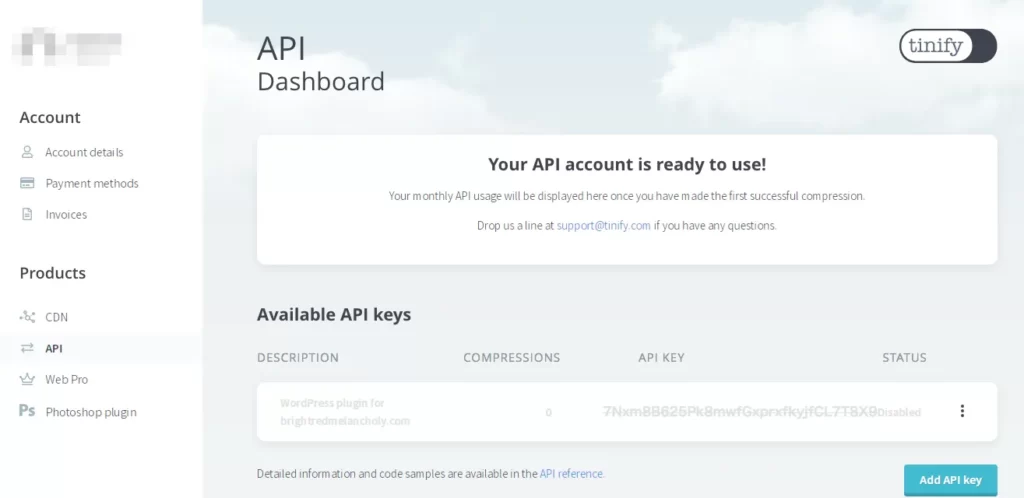
Task: Click the Payment methods card icon
Action: (27, 183)
